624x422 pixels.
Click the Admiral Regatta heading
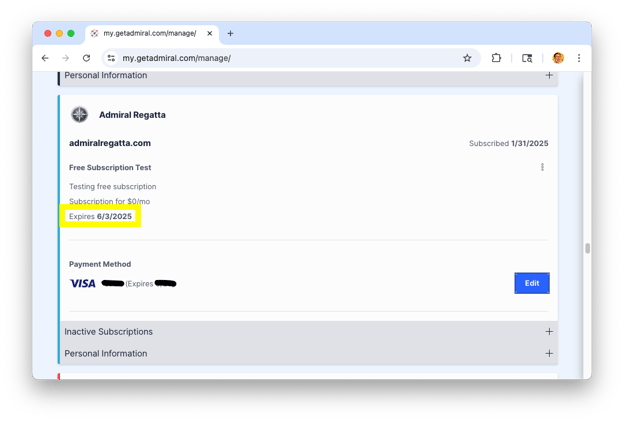point(132,115)
